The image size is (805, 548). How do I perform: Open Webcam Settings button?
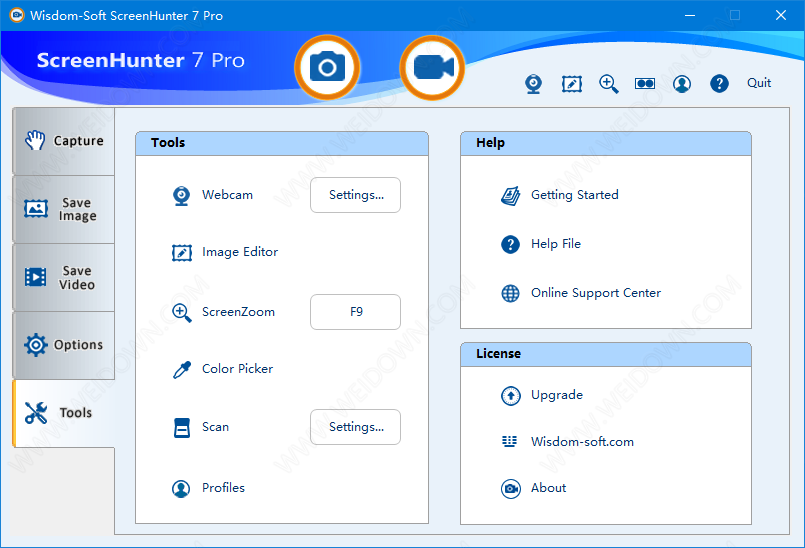[355, 195]
